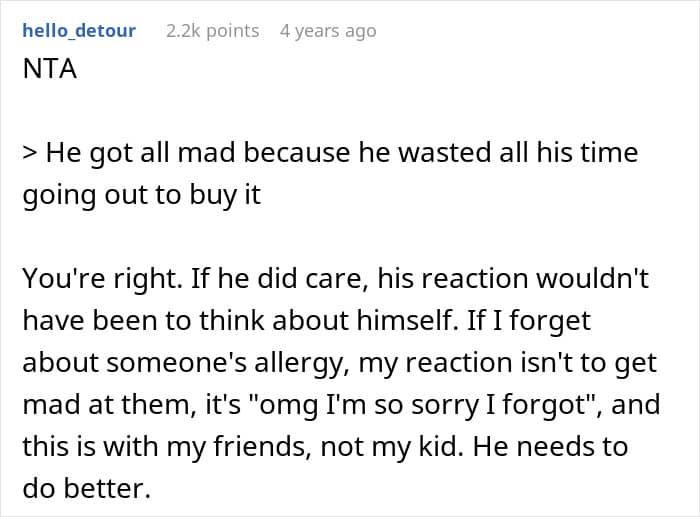Click the quoted text going out to buy it
The height and width of the screenshot is (517, 700).
coord(140,193)
